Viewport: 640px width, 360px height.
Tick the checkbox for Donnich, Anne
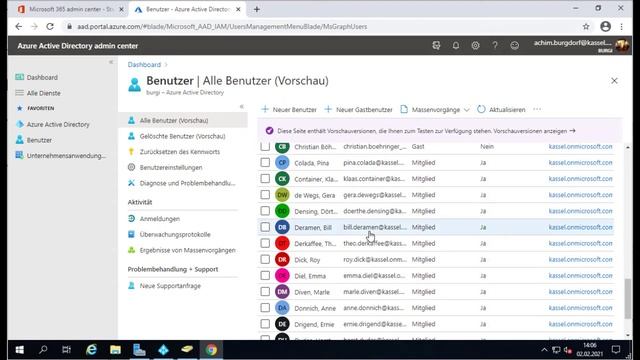(265, 308)
